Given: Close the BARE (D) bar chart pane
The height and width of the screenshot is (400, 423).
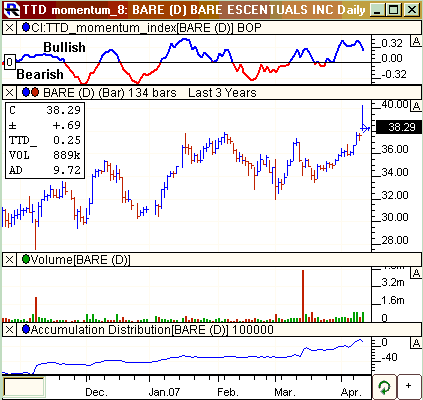Looking at the screenshot, I should (x=9, y=93).
